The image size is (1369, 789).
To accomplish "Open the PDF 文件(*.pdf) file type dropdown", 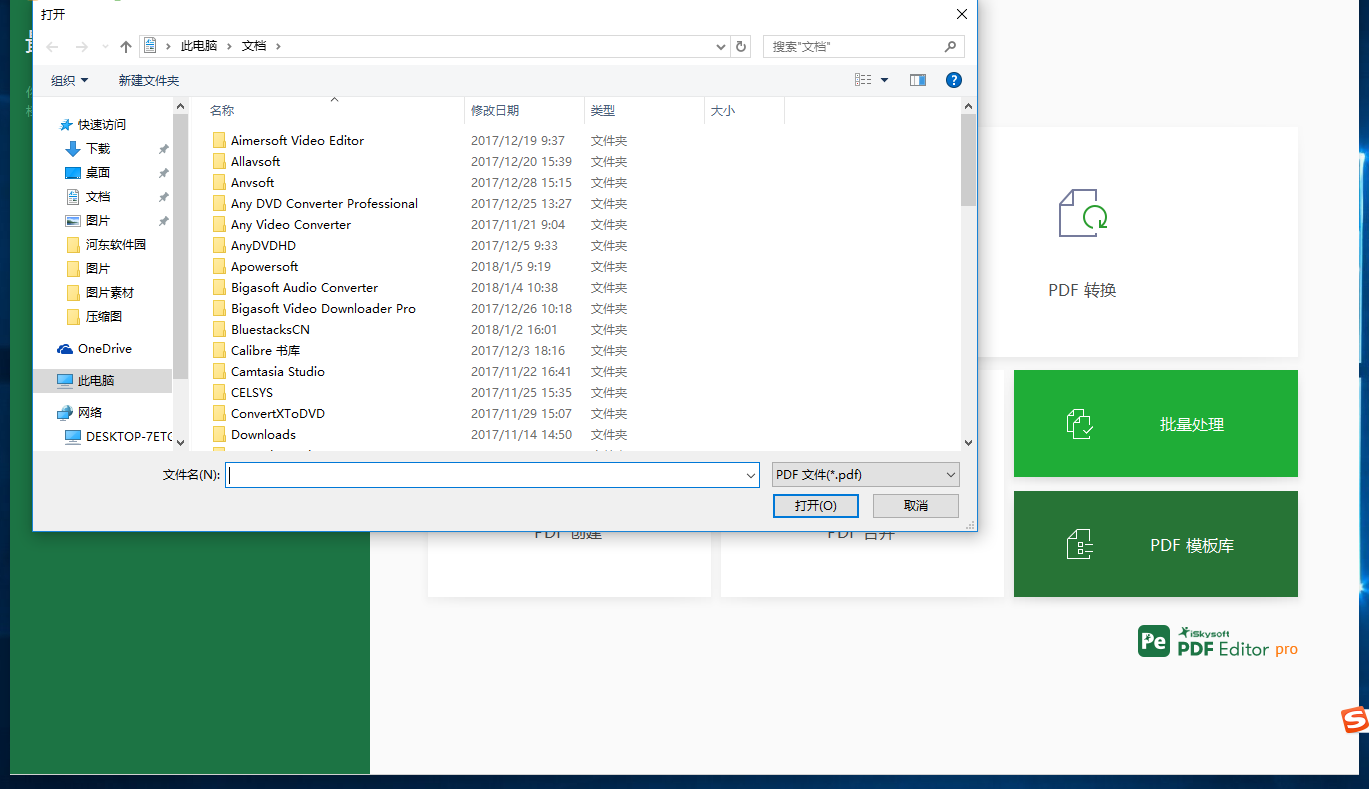I will pyautogui.click(x=864, y=474).
